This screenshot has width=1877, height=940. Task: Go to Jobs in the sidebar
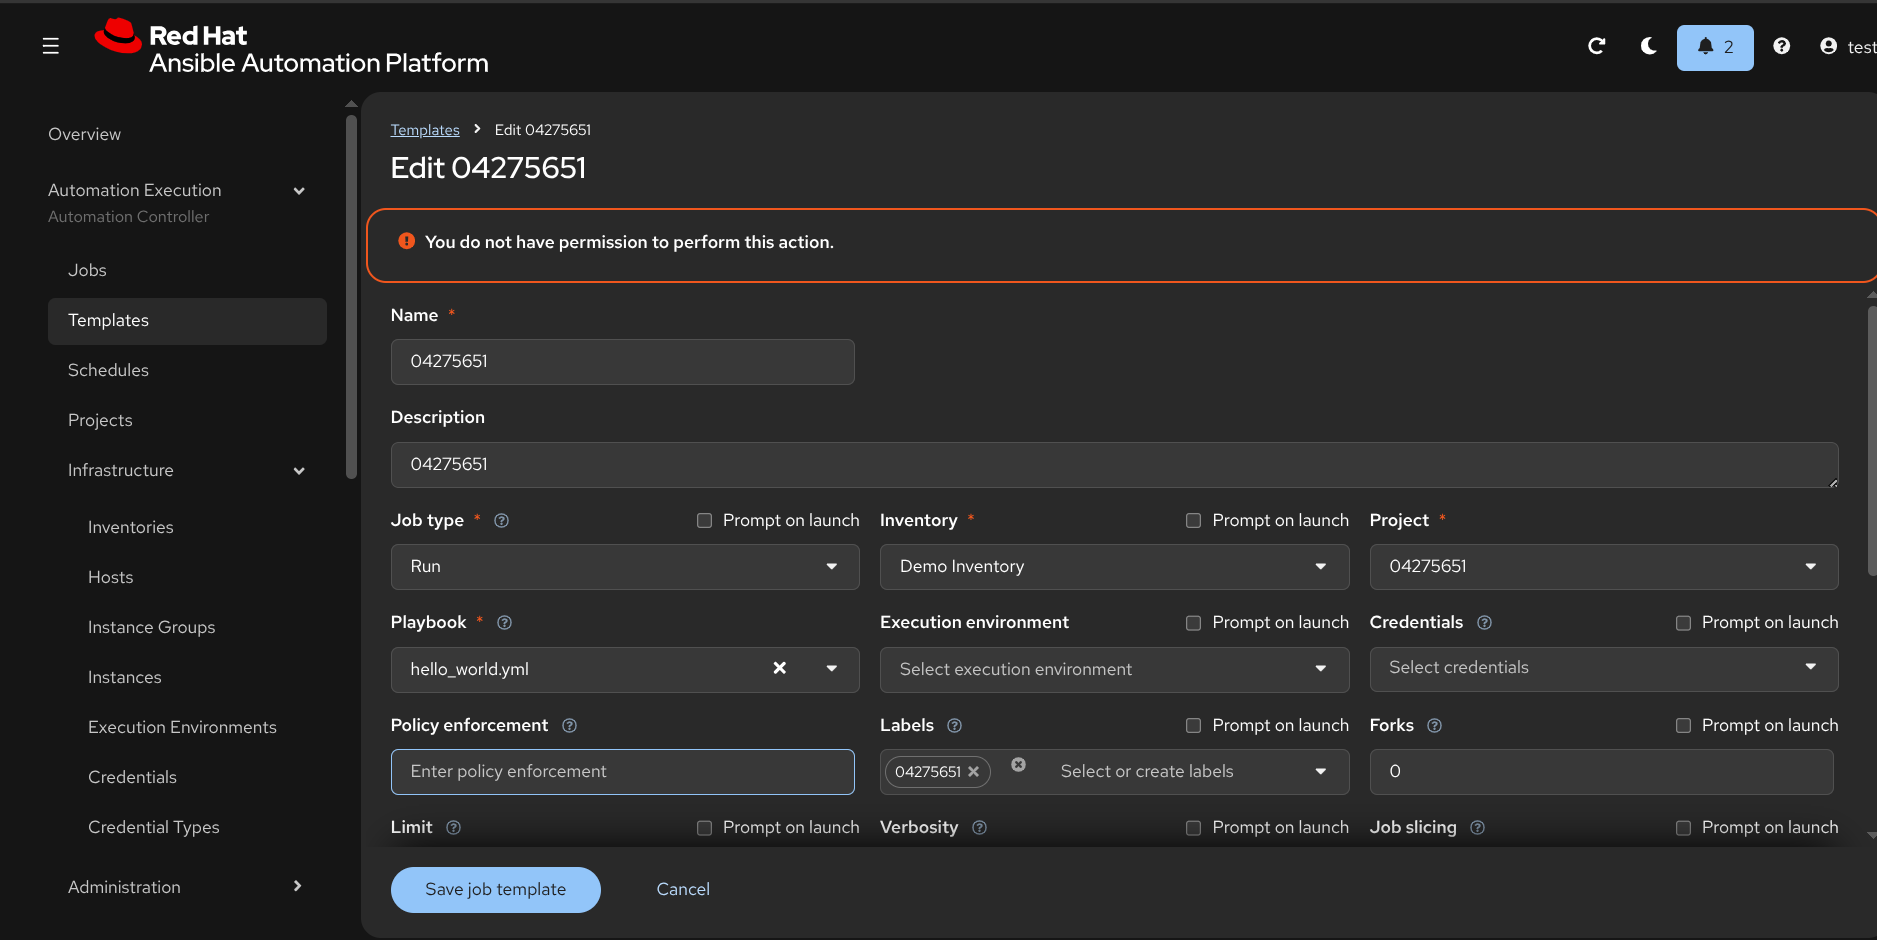(x=87, y=270)
